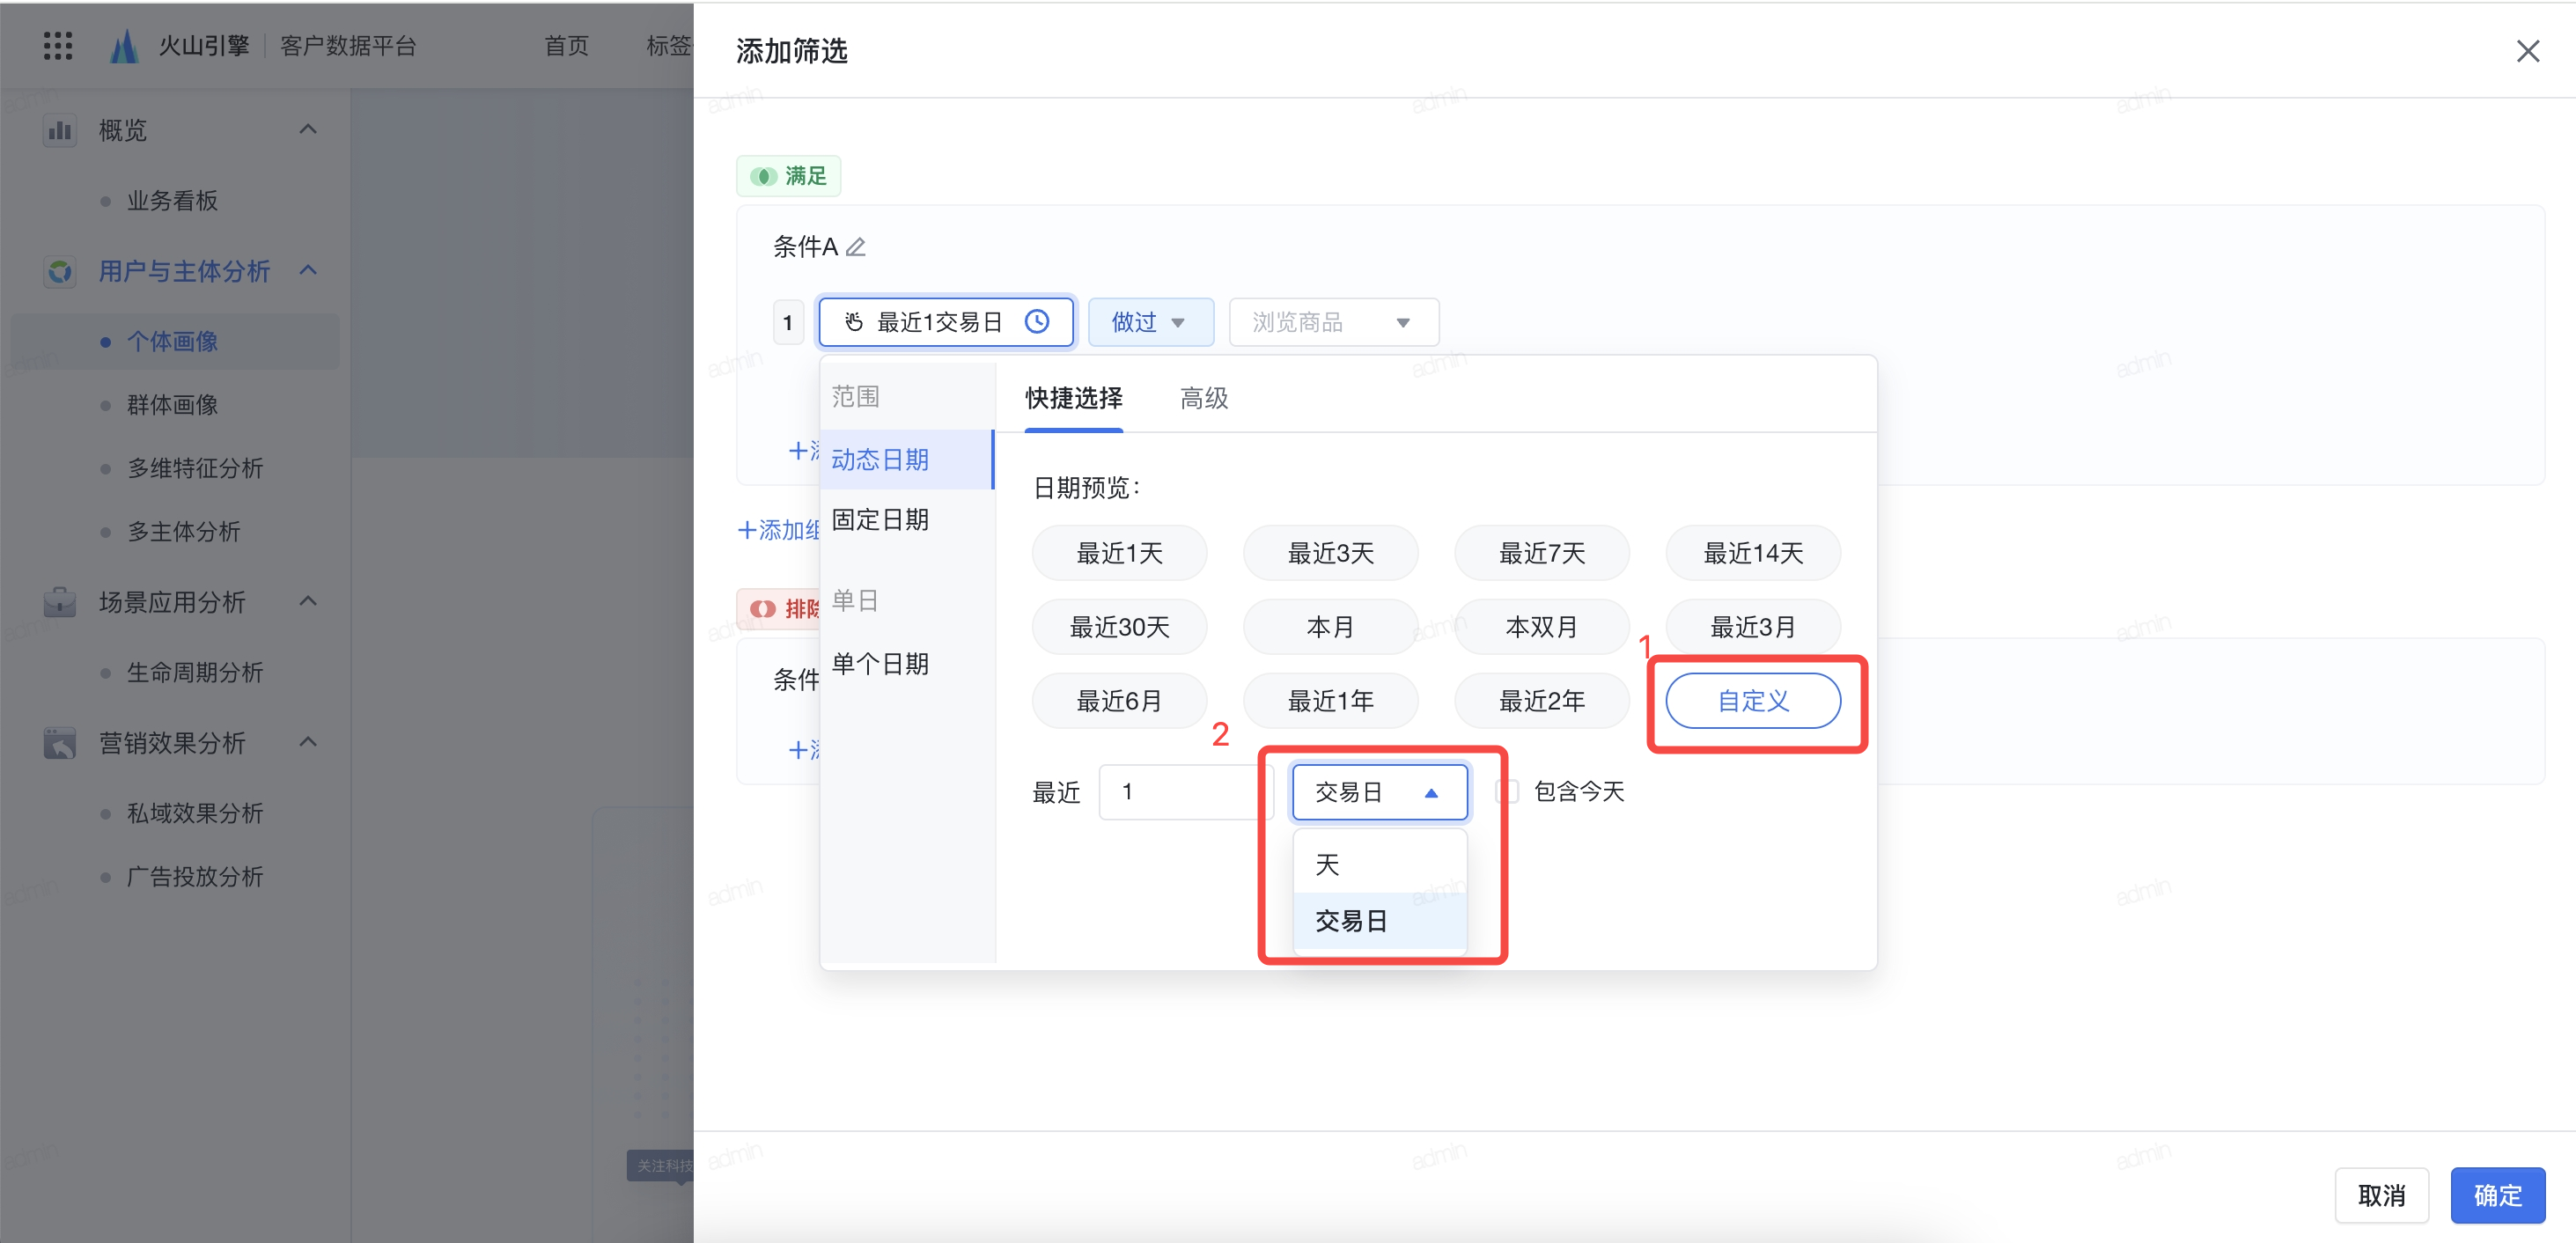Choose the 最近3月 preset

(1752, 627)
